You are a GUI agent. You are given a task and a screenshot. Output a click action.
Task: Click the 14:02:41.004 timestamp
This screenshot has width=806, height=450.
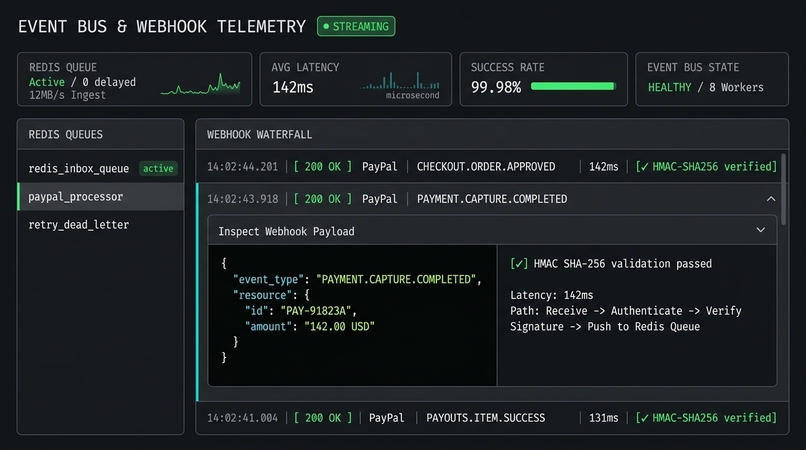242,418
